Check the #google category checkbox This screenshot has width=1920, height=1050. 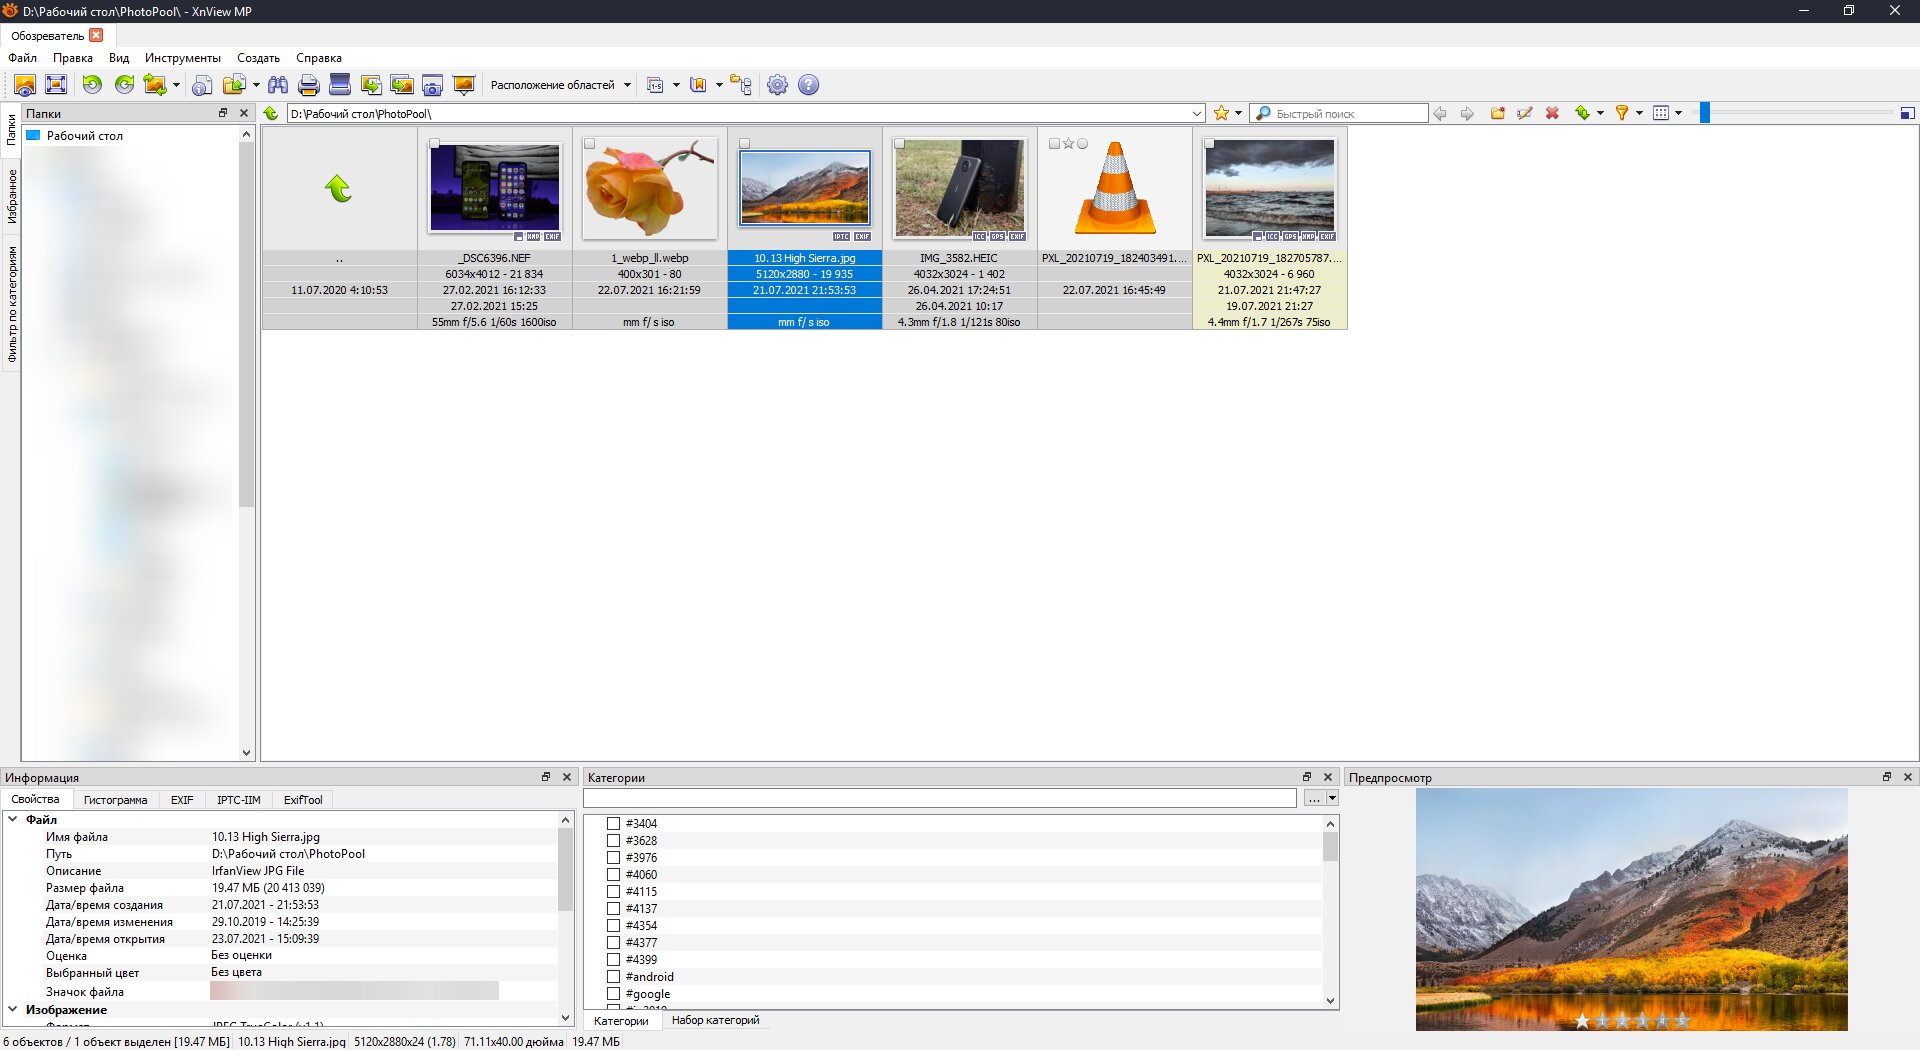point(614,994)
